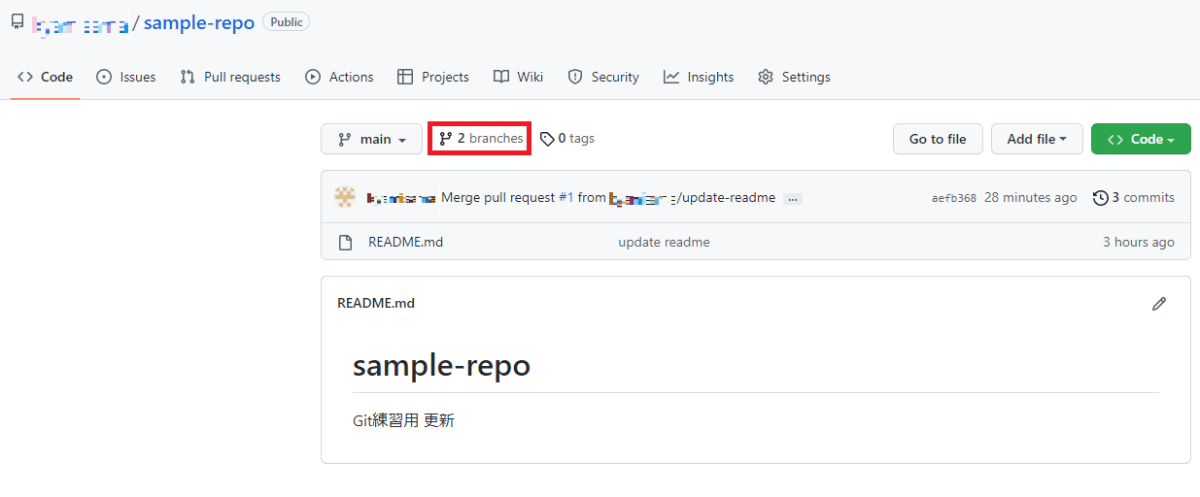Click the 28 minutes ago timestamp
This screenshot has height=497, width=1200.
(x=1031, y=198)
